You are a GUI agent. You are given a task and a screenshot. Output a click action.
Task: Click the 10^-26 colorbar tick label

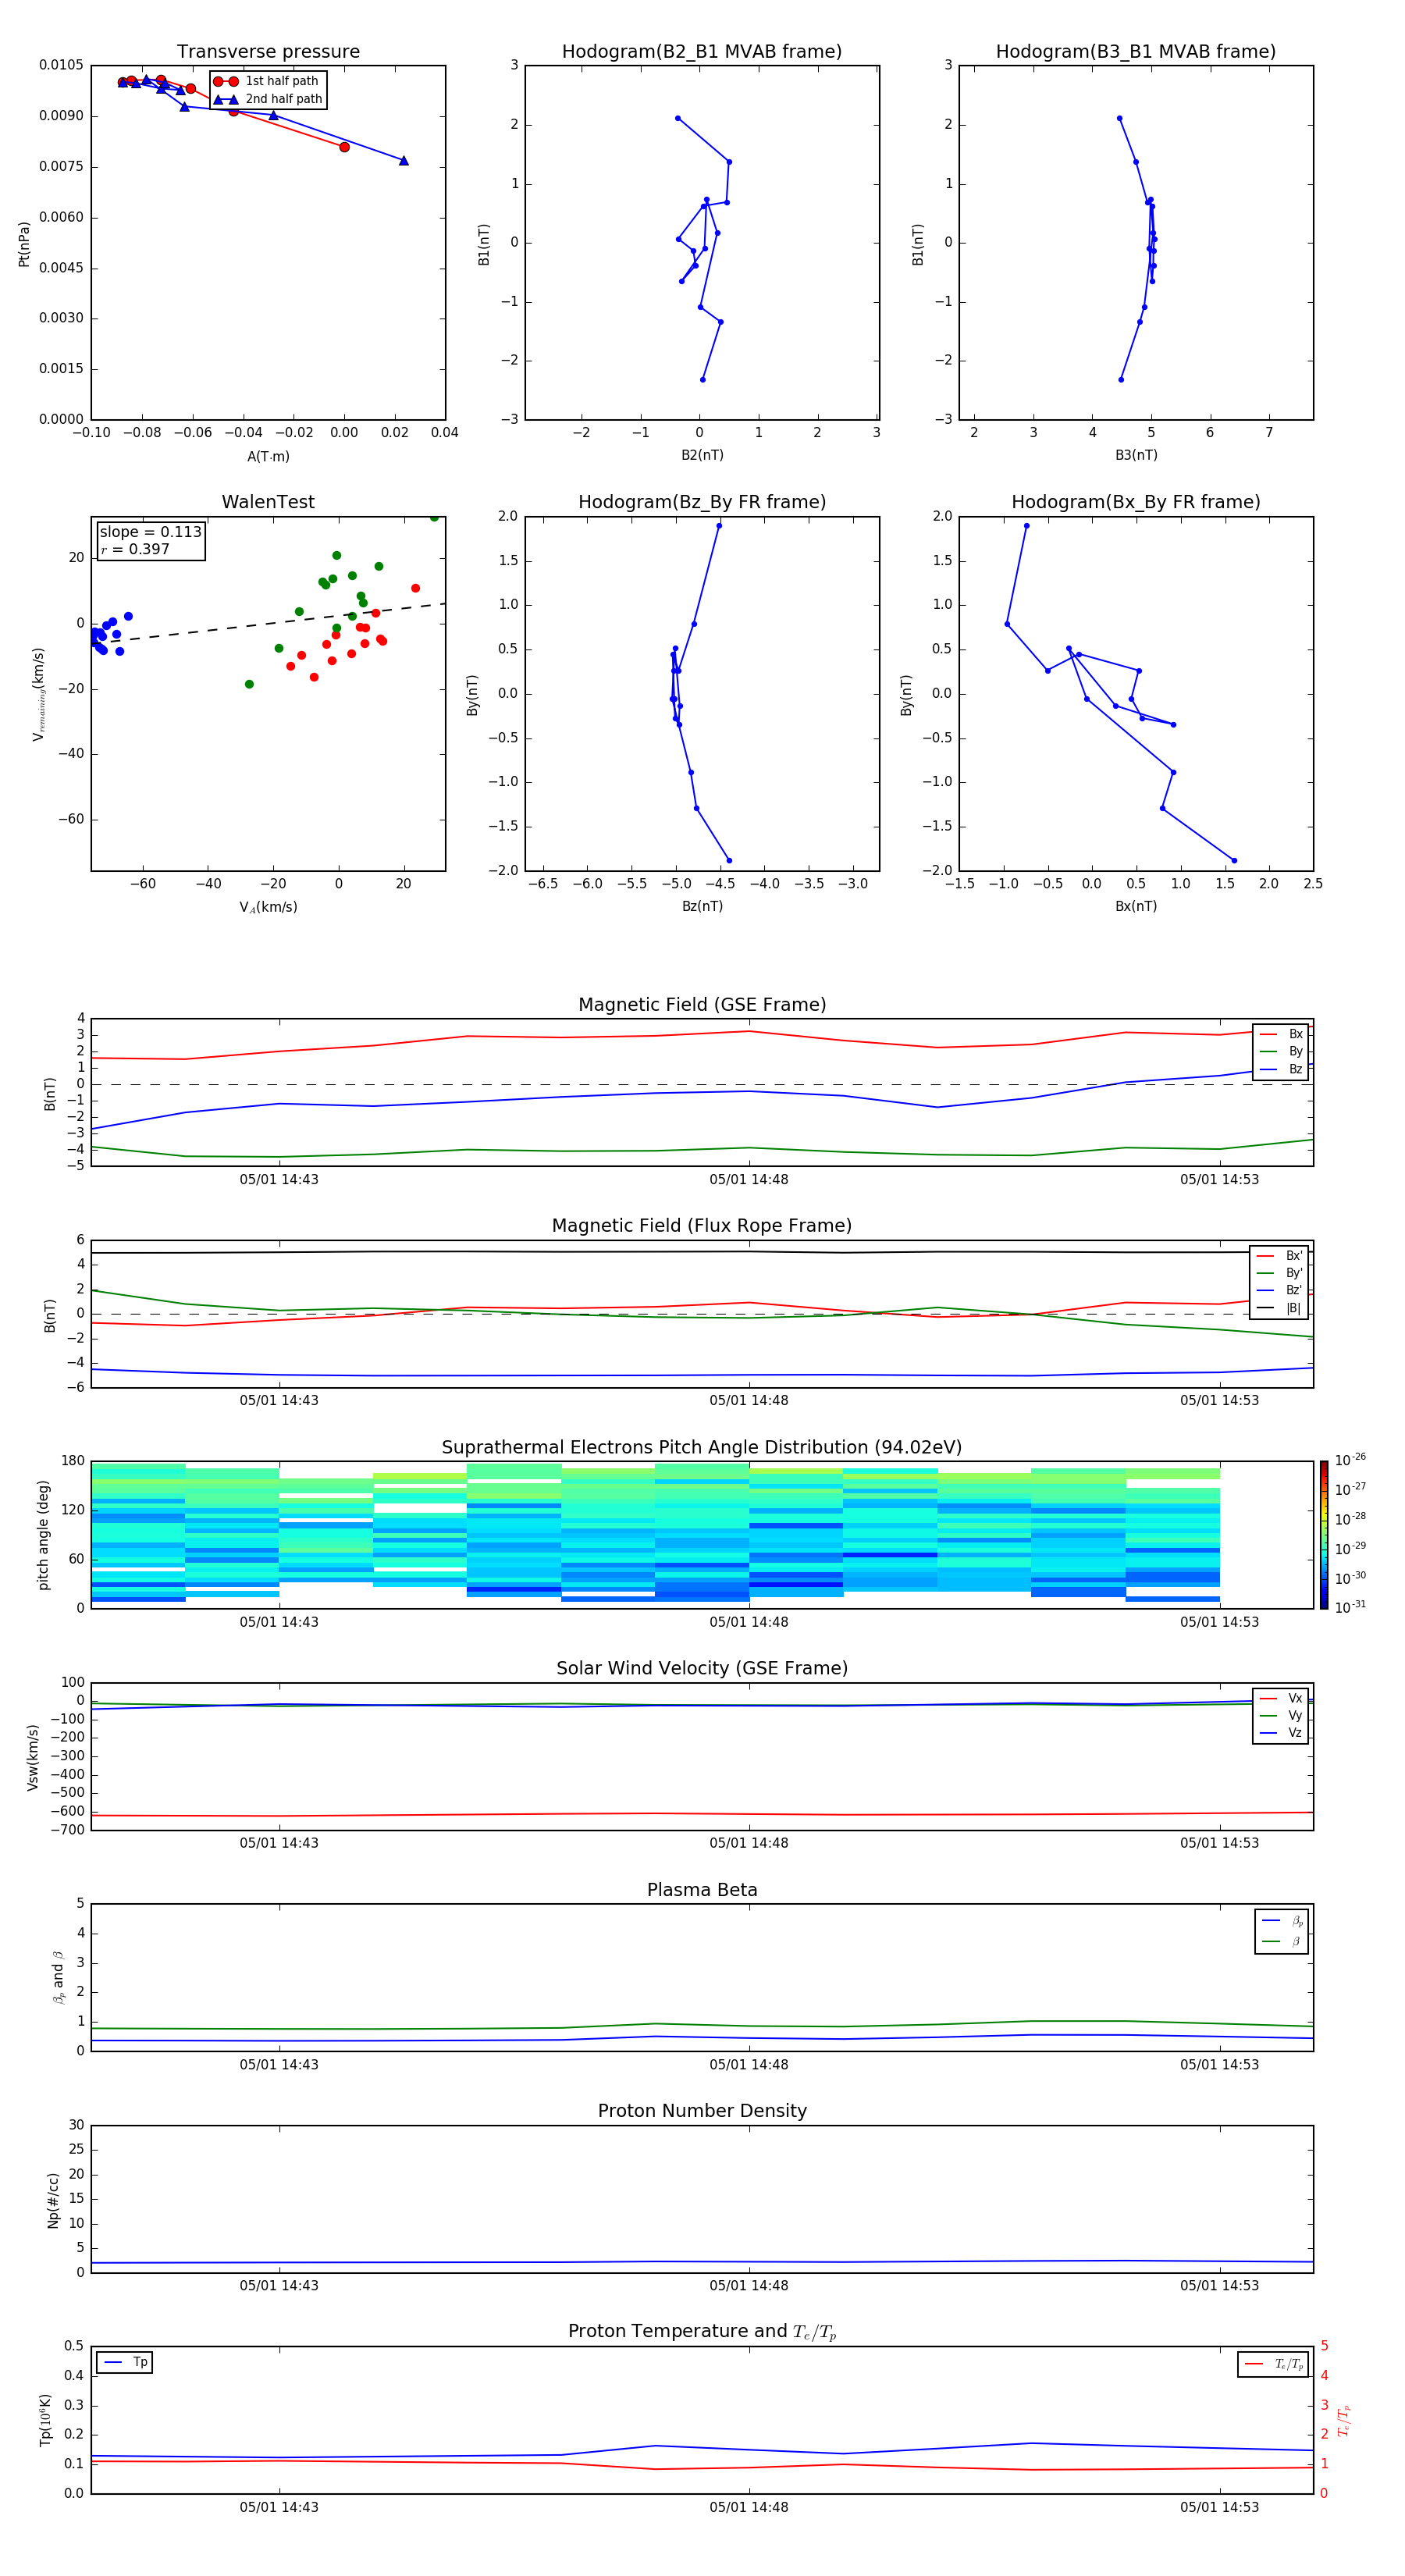(1350, 1460)
